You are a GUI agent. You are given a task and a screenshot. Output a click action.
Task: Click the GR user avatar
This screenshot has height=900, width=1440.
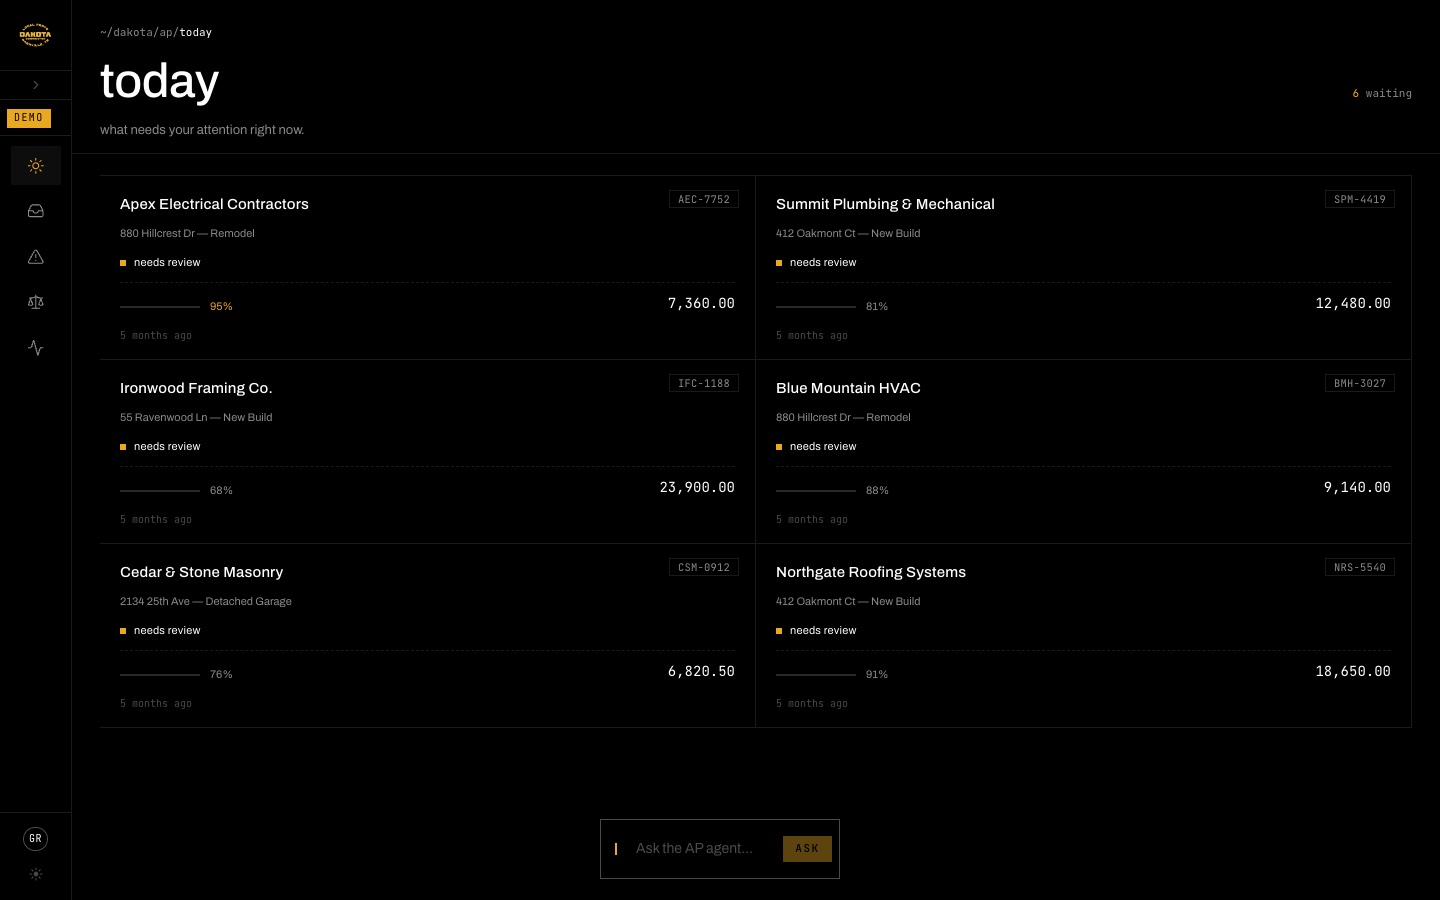tap(35, 839)
